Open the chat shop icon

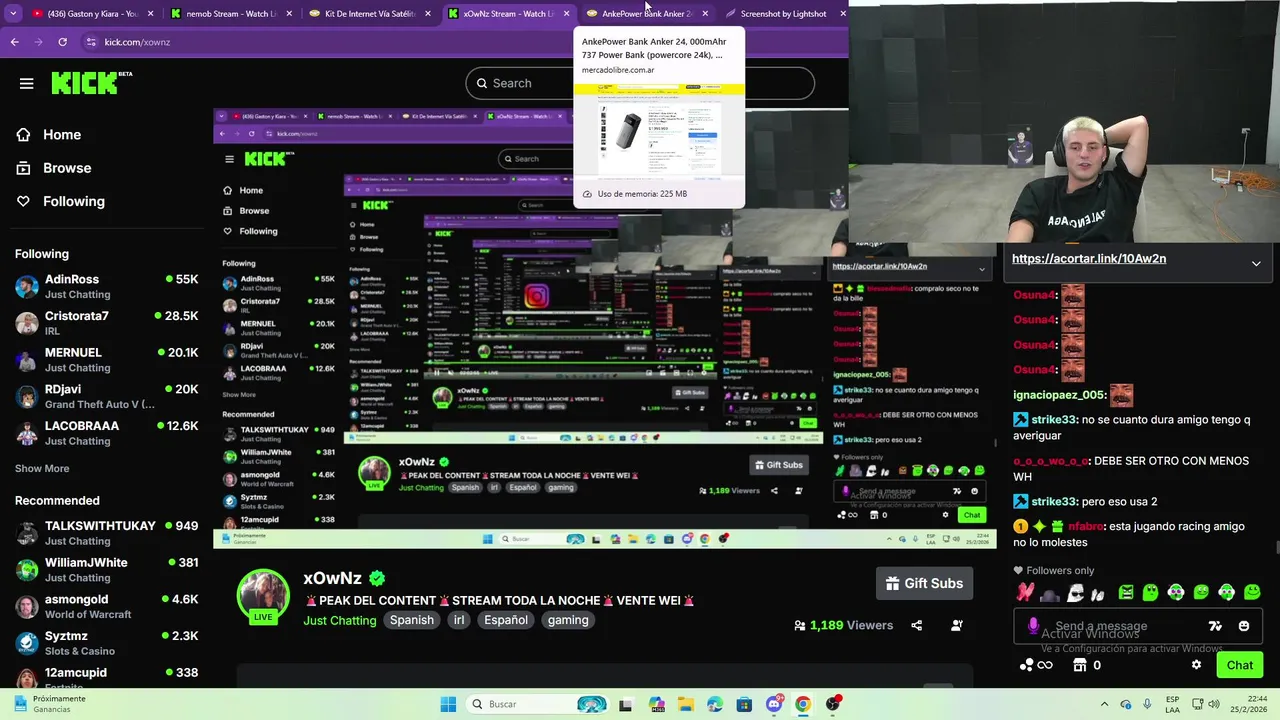click(x=1079, y=665)
